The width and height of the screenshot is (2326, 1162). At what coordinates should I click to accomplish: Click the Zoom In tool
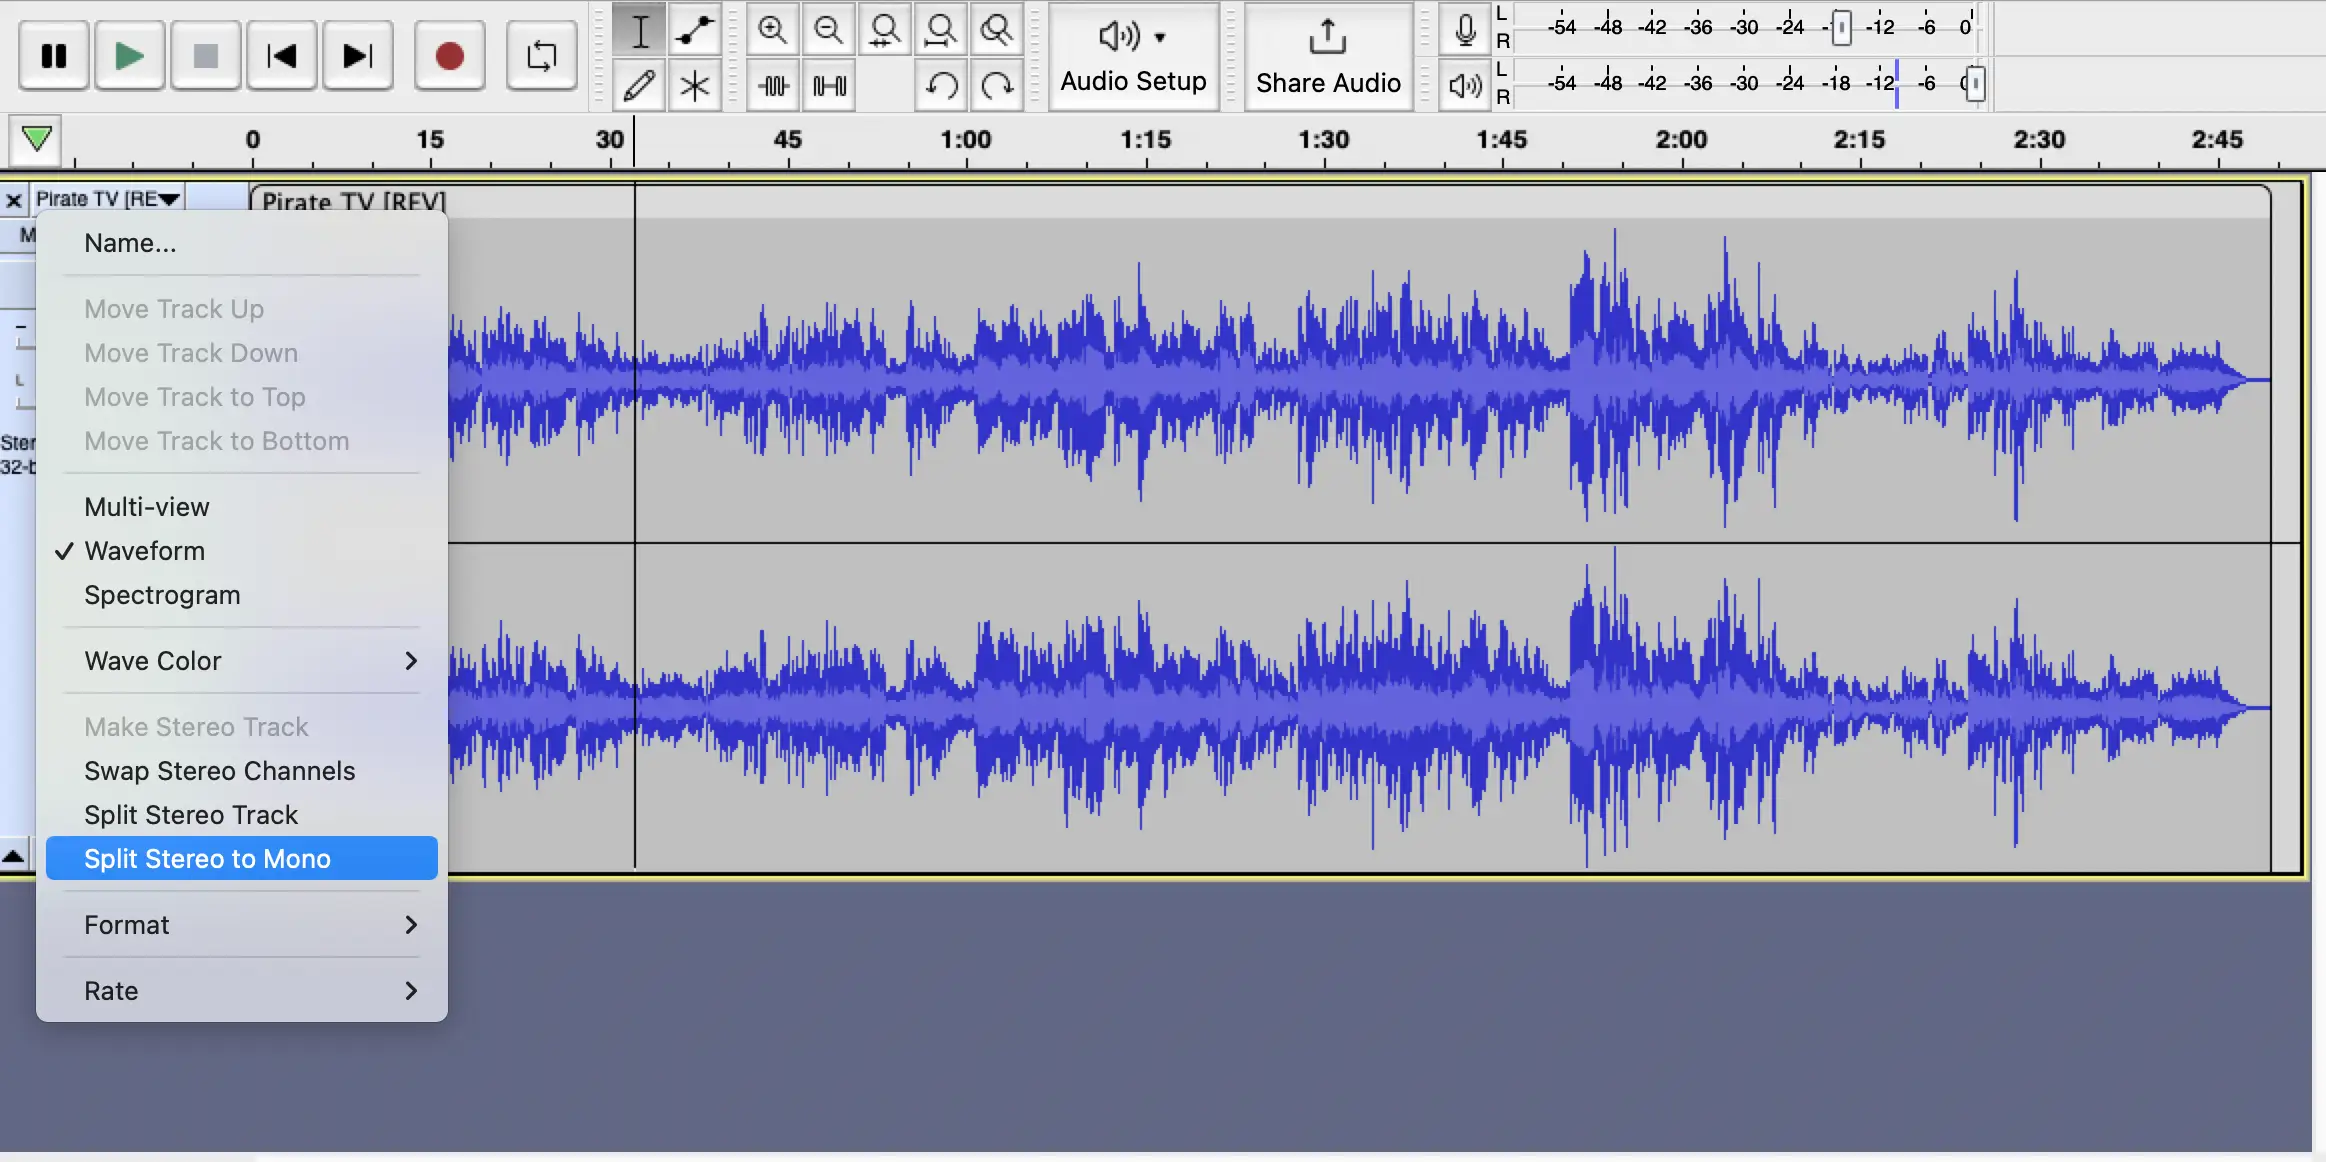click(771, 28)
